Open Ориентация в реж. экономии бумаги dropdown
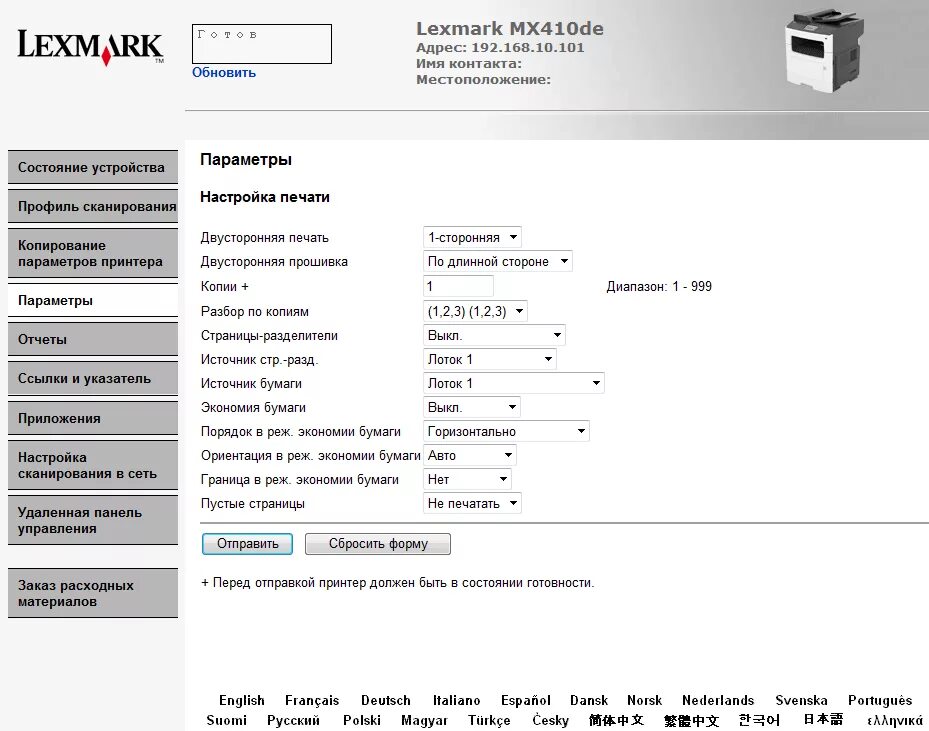This screenshot has width=929, height=731. 470,456
